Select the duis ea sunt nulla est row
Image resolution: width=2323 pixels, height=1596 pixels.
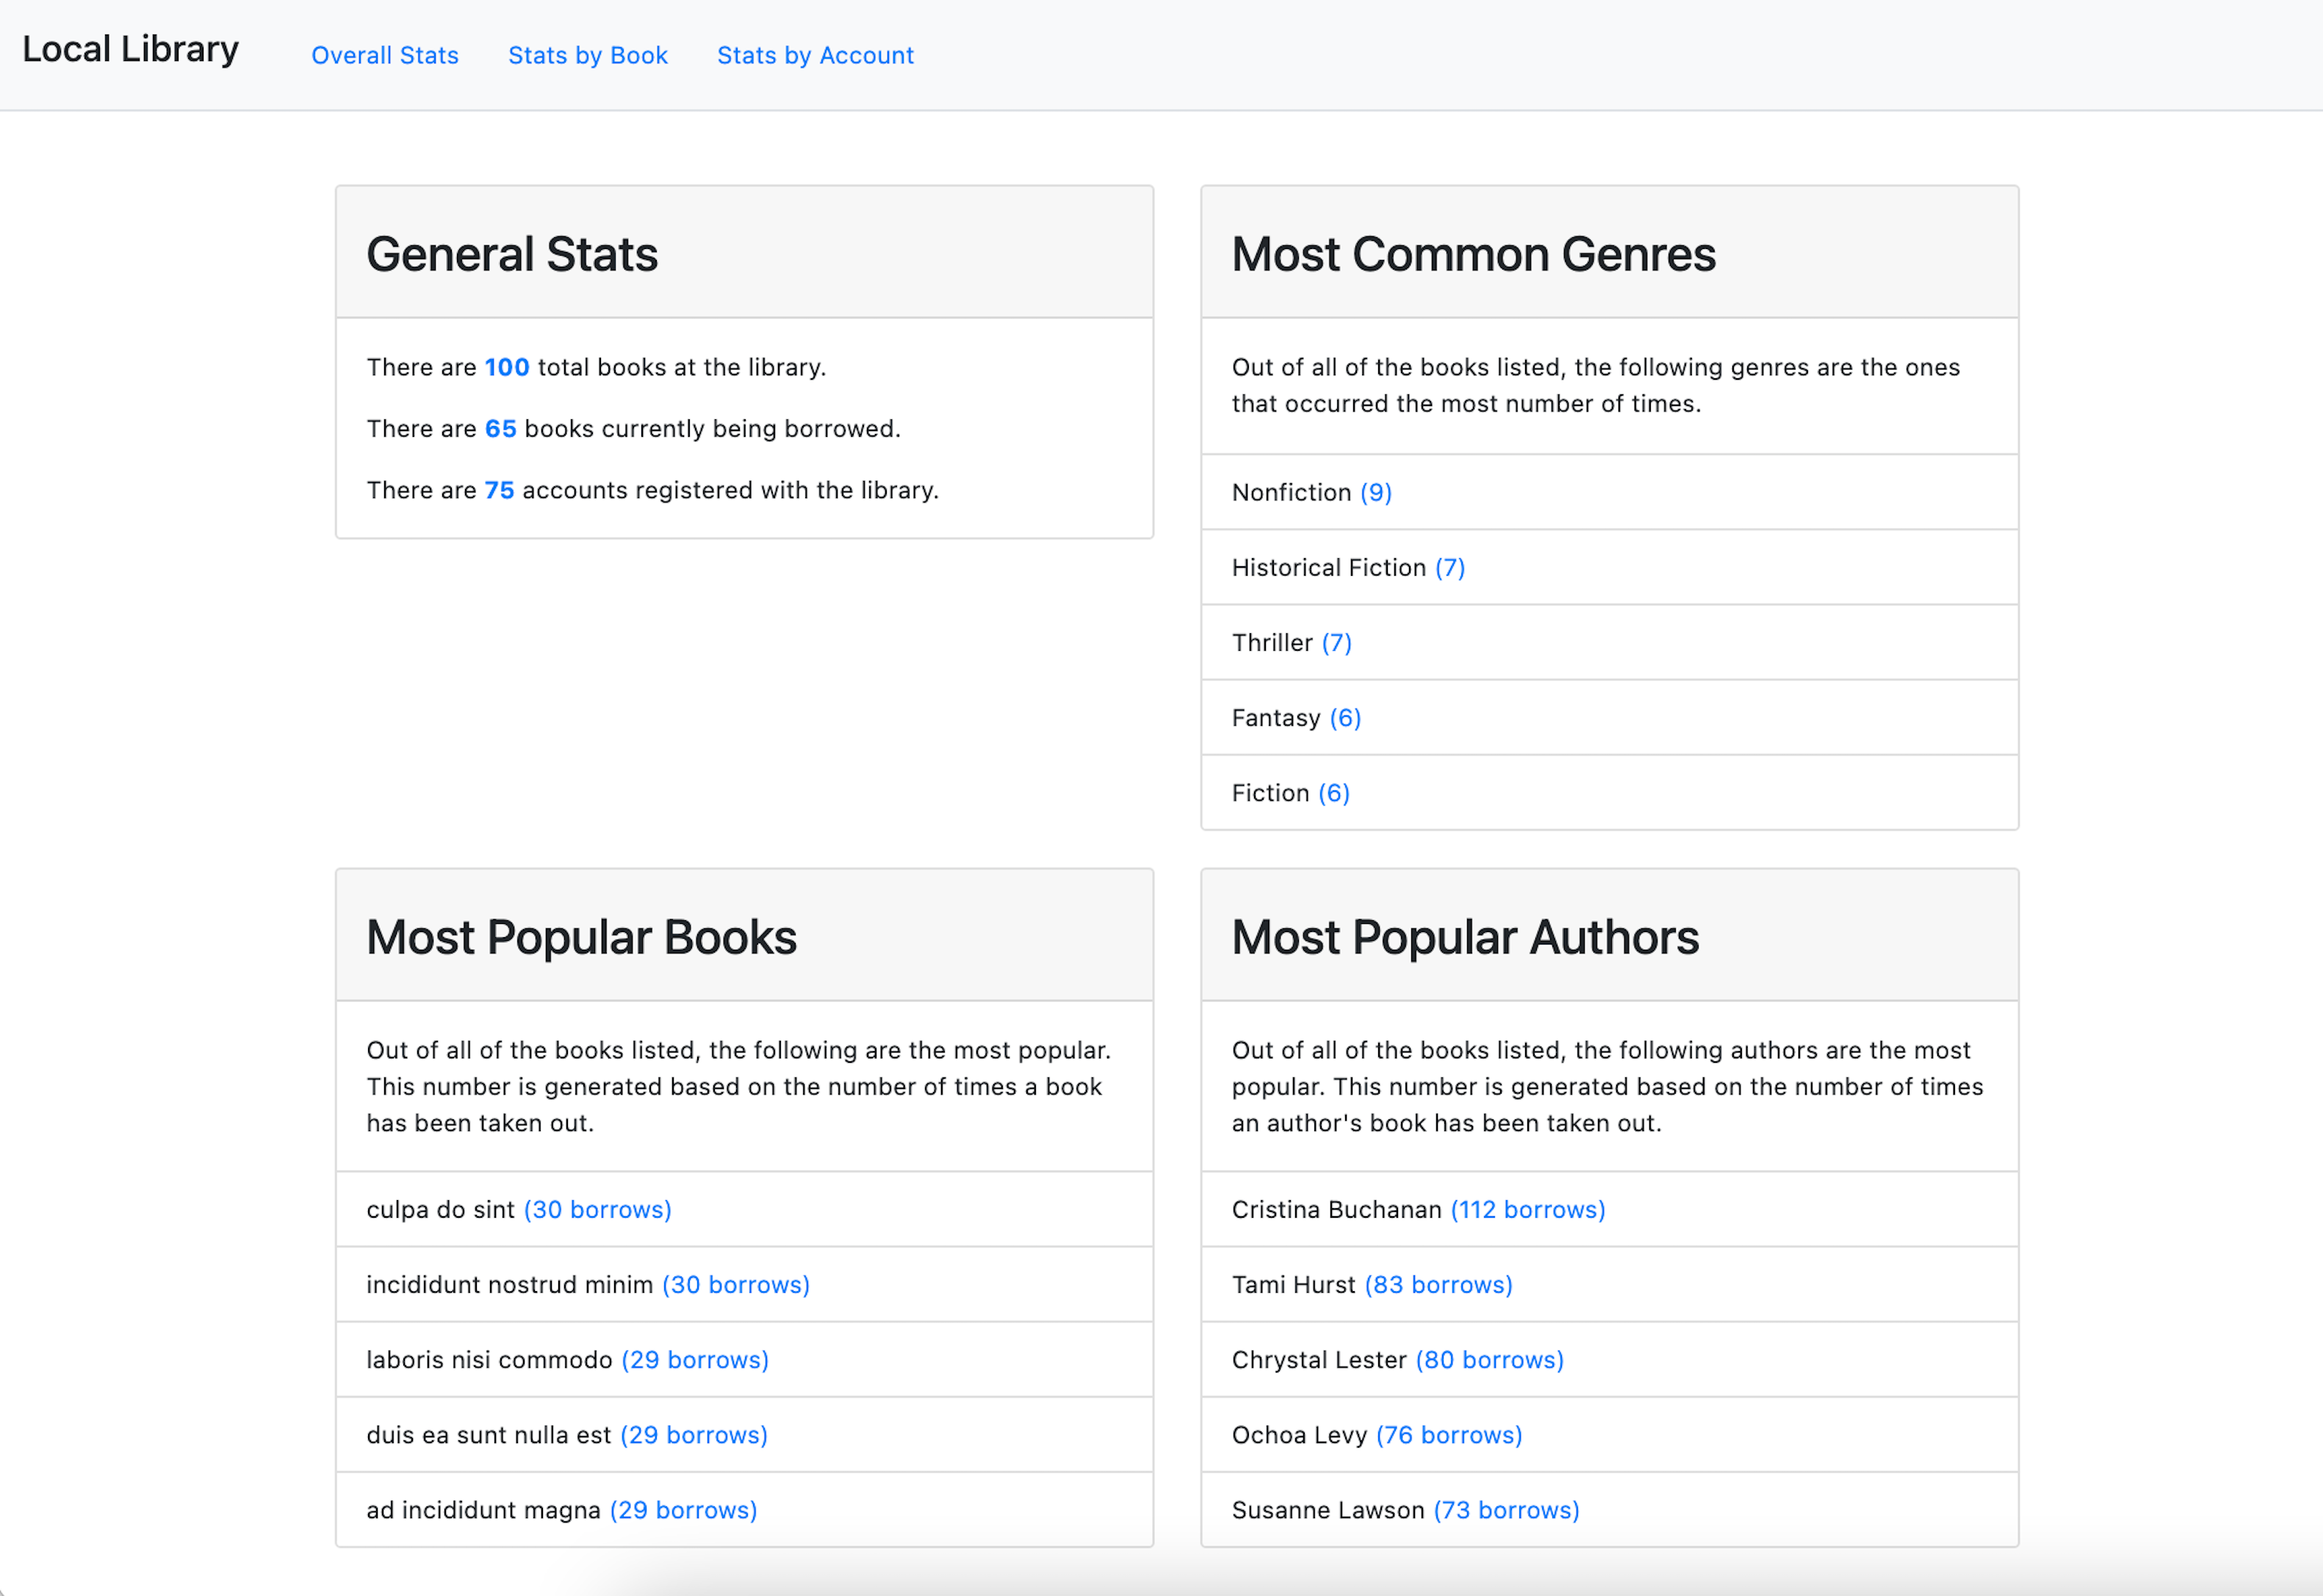744,1434
